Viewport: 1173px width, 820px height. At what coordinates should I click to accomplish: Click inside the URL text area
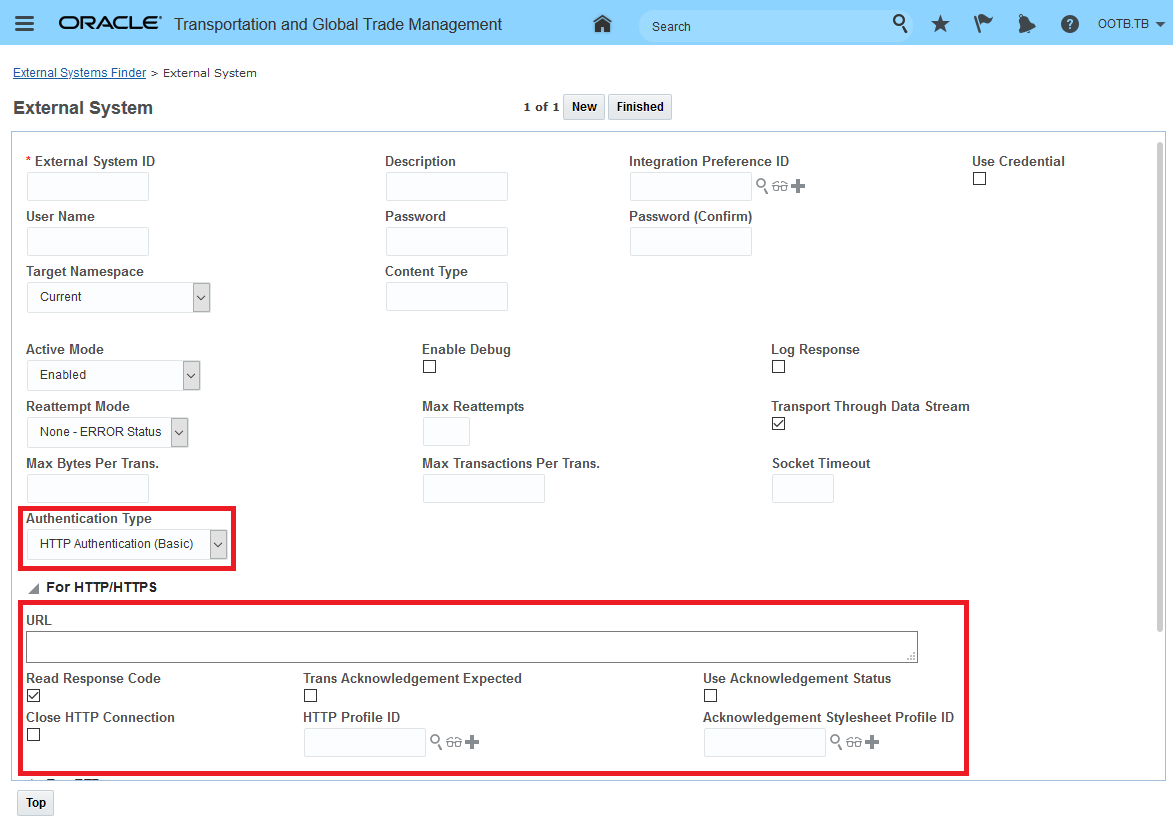pyautogui.click(x=472, y=647)
